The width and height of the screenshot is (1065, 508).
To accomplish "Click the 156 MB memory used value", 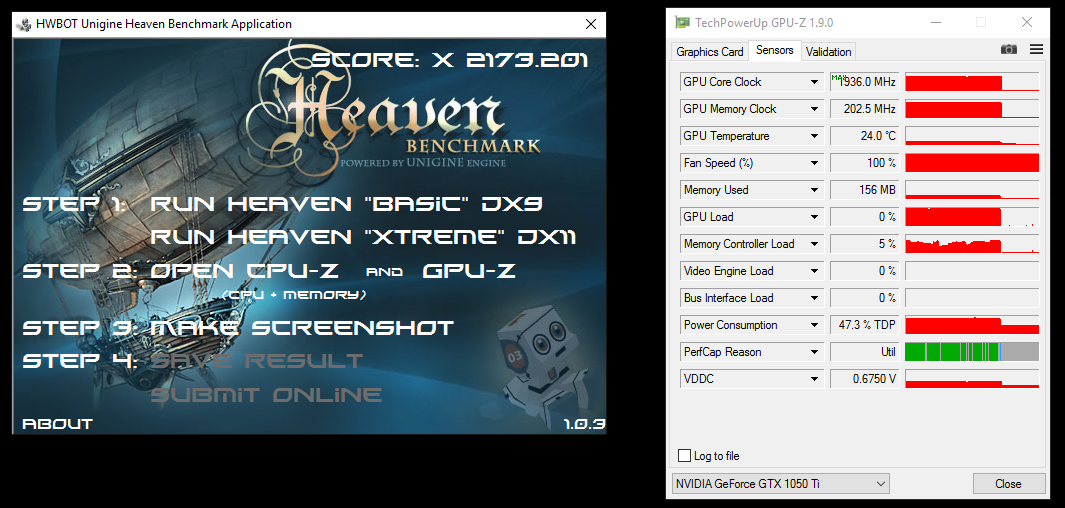I will (x=865, y=190).
